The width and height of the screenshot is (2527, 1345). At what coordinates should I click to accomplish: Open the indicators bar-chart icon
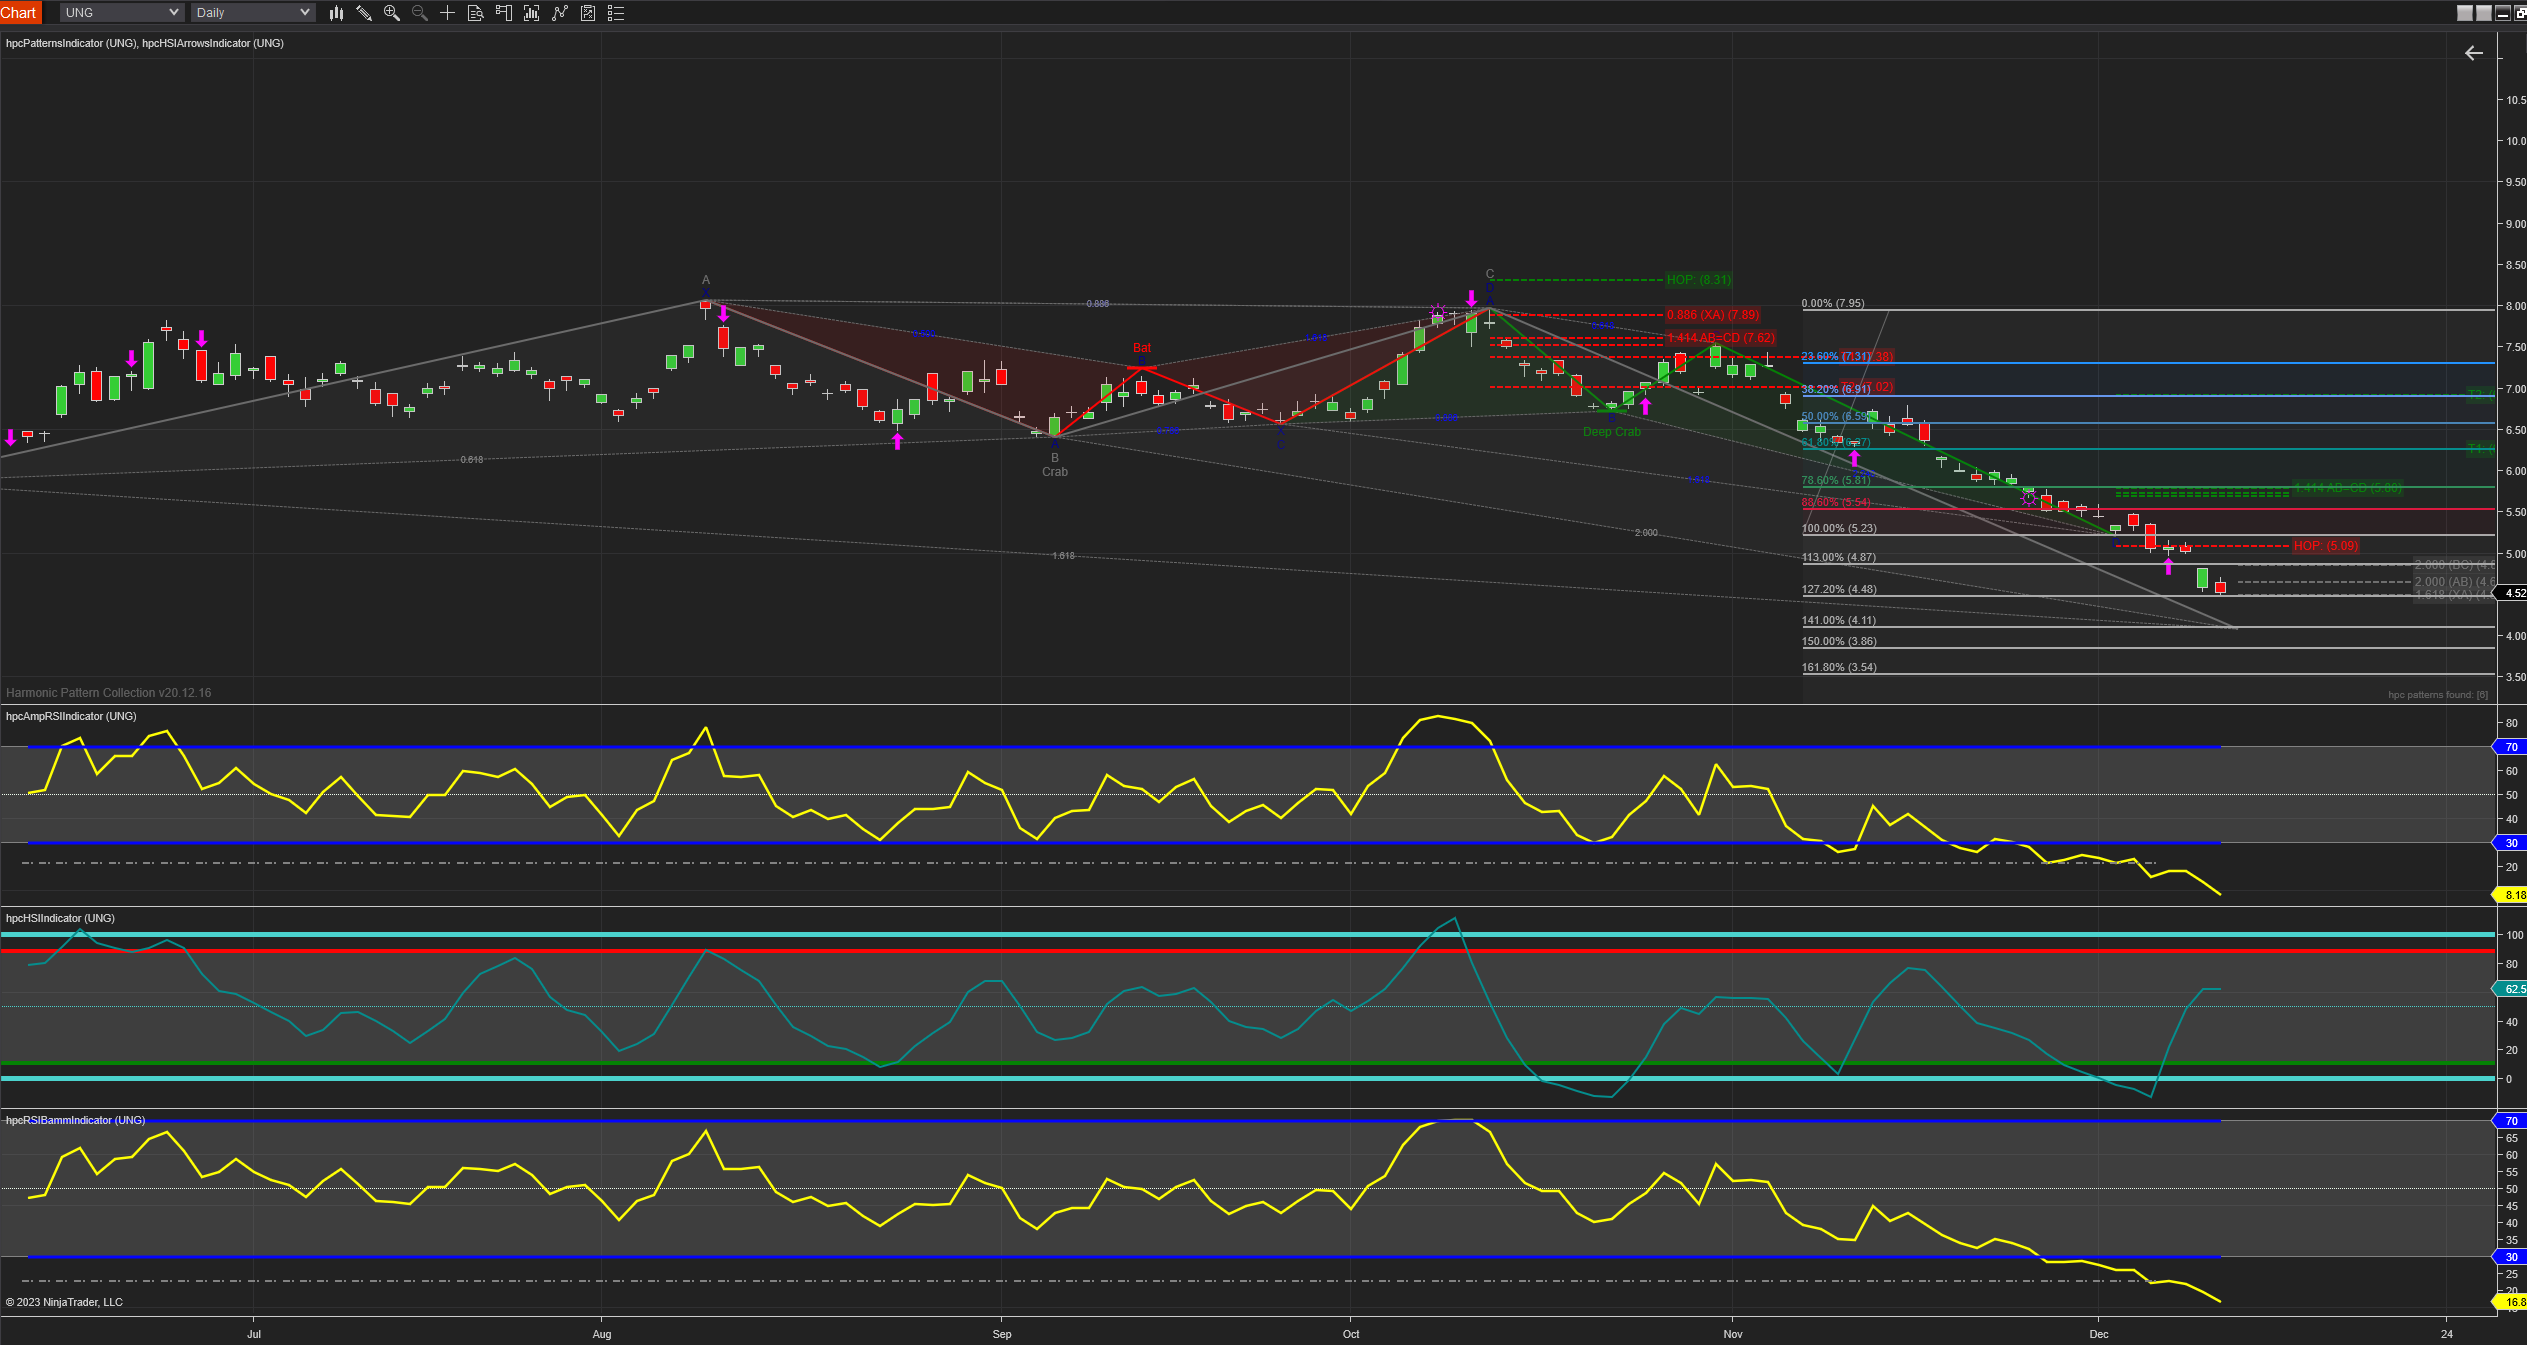click(x=532, y=13)
